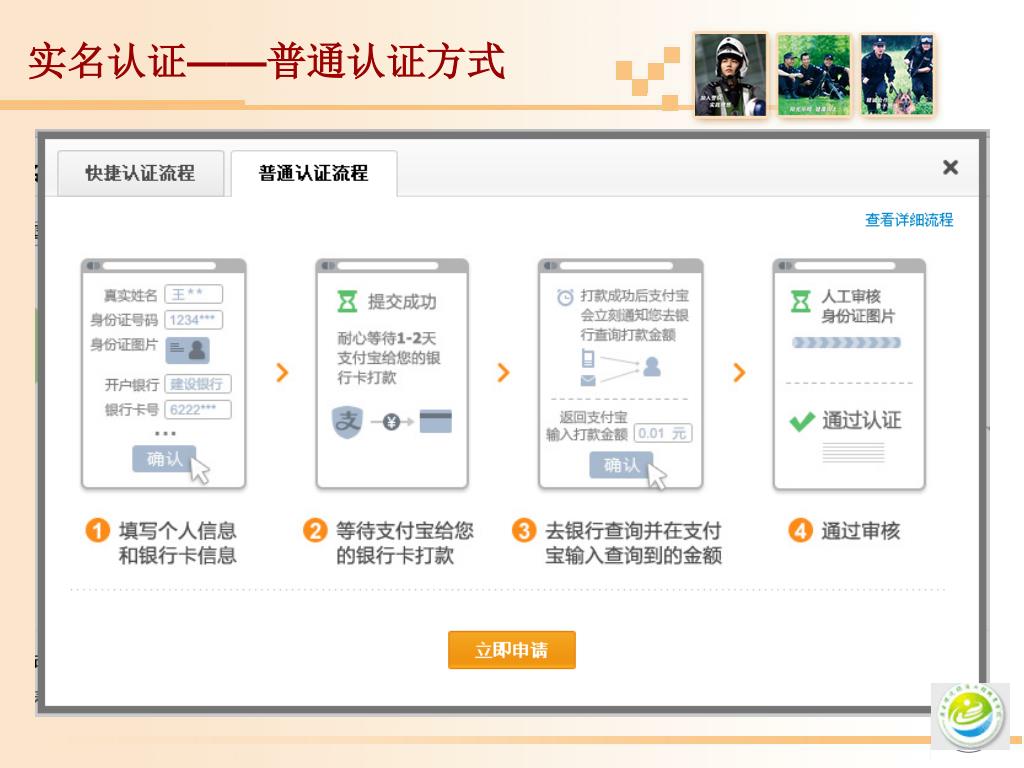
Task: Click the text 填写个人信息和银行卡信息
Action: [177, 543]
